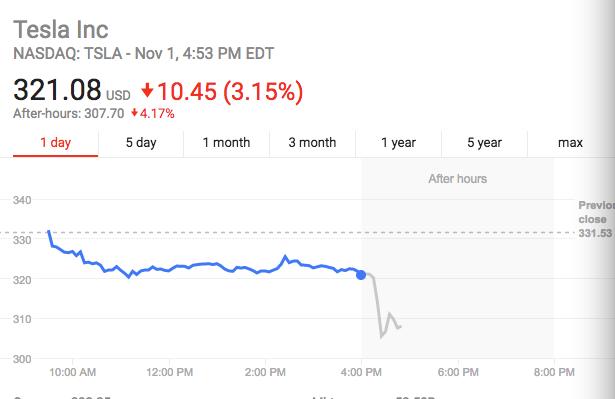Click the After-hours 307.70 price text
This screenshot has width=615, height=399.
pyautogui.click(x=69, y=113)
